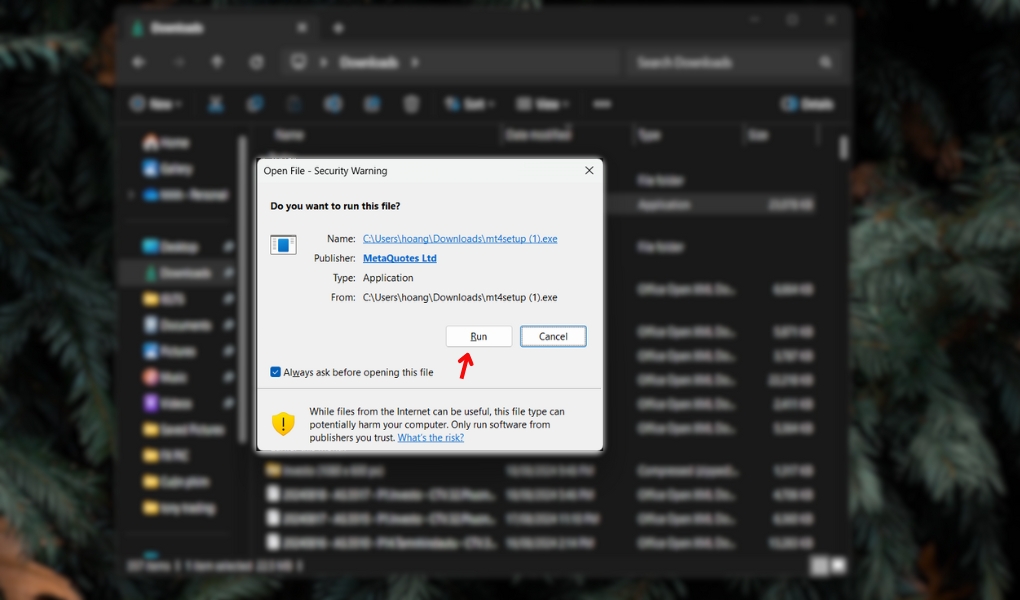Open Videos in the File Explorer sidebar
Screen dimensions: 1020x600
(x=168, y=403)
